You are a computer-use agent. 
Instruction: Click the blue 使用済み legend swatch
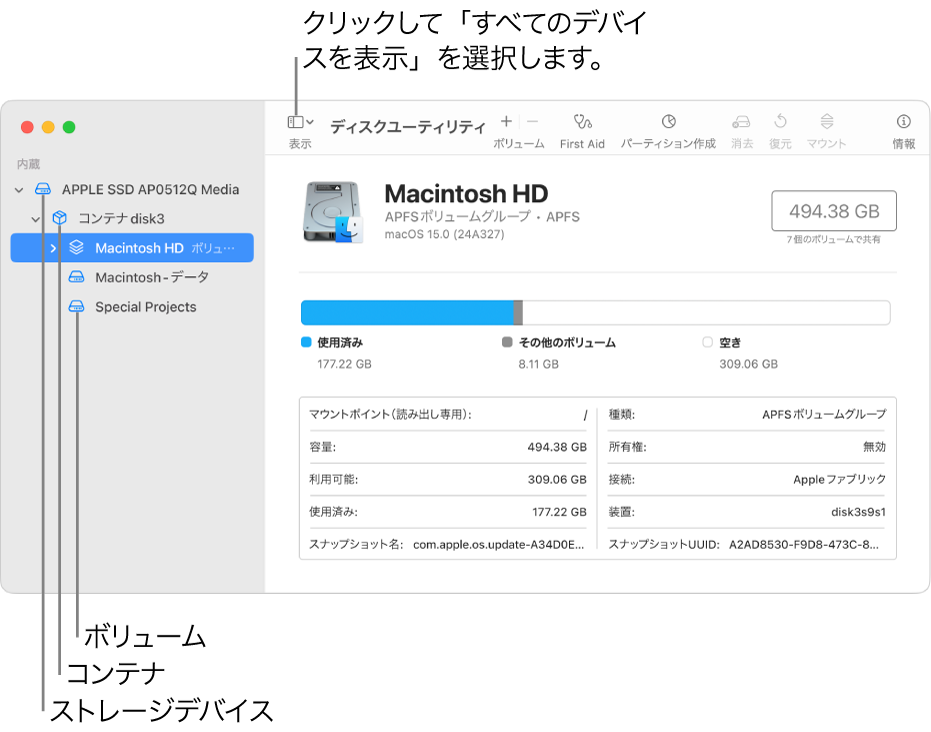[x=306, y=342]
